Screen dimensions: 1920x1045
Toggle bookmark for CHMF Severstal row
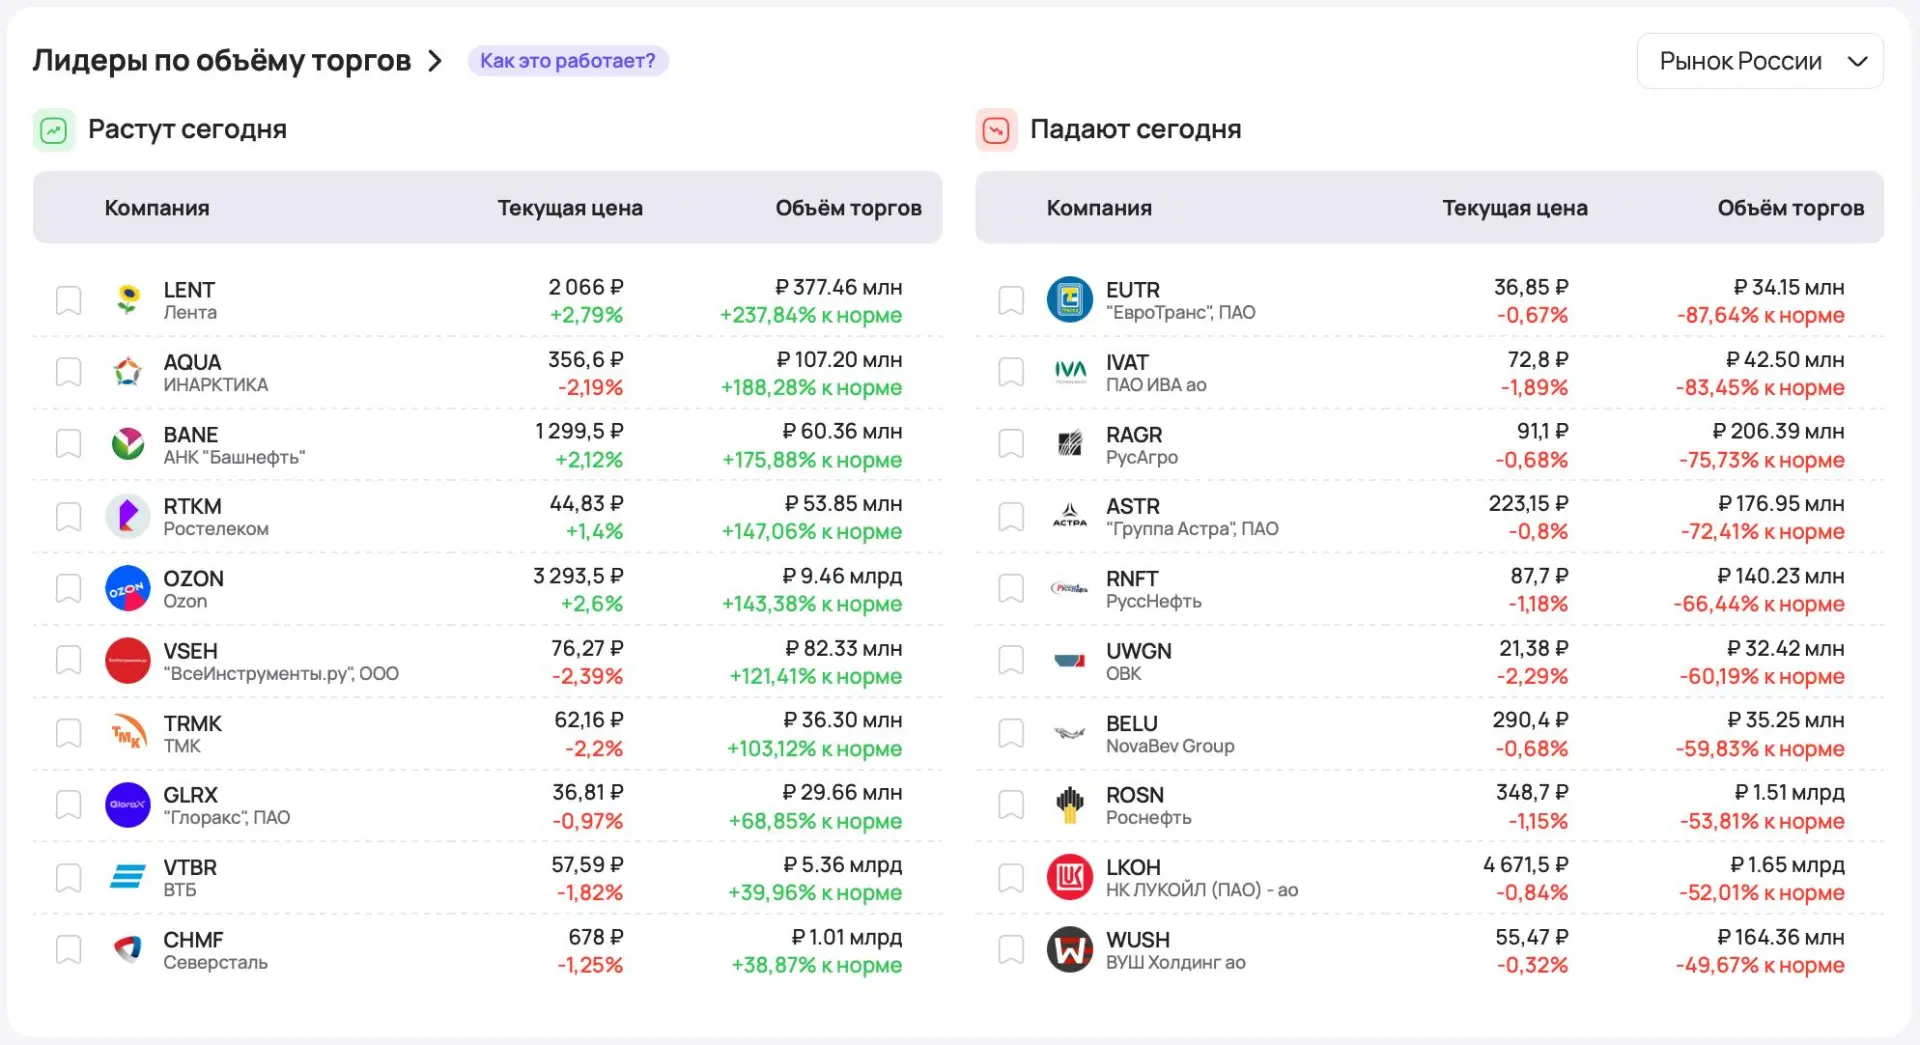coord(68,949)
